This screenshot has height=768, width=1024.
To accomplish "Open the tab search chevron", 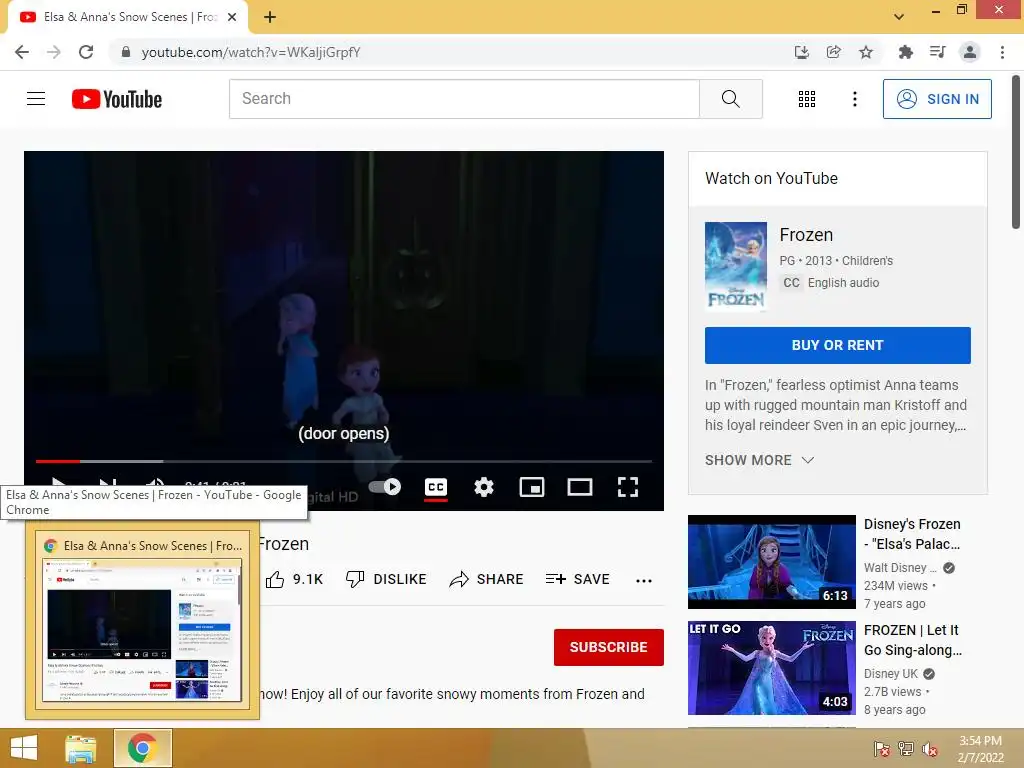I will pyautogui.click(x=899, y=17).
